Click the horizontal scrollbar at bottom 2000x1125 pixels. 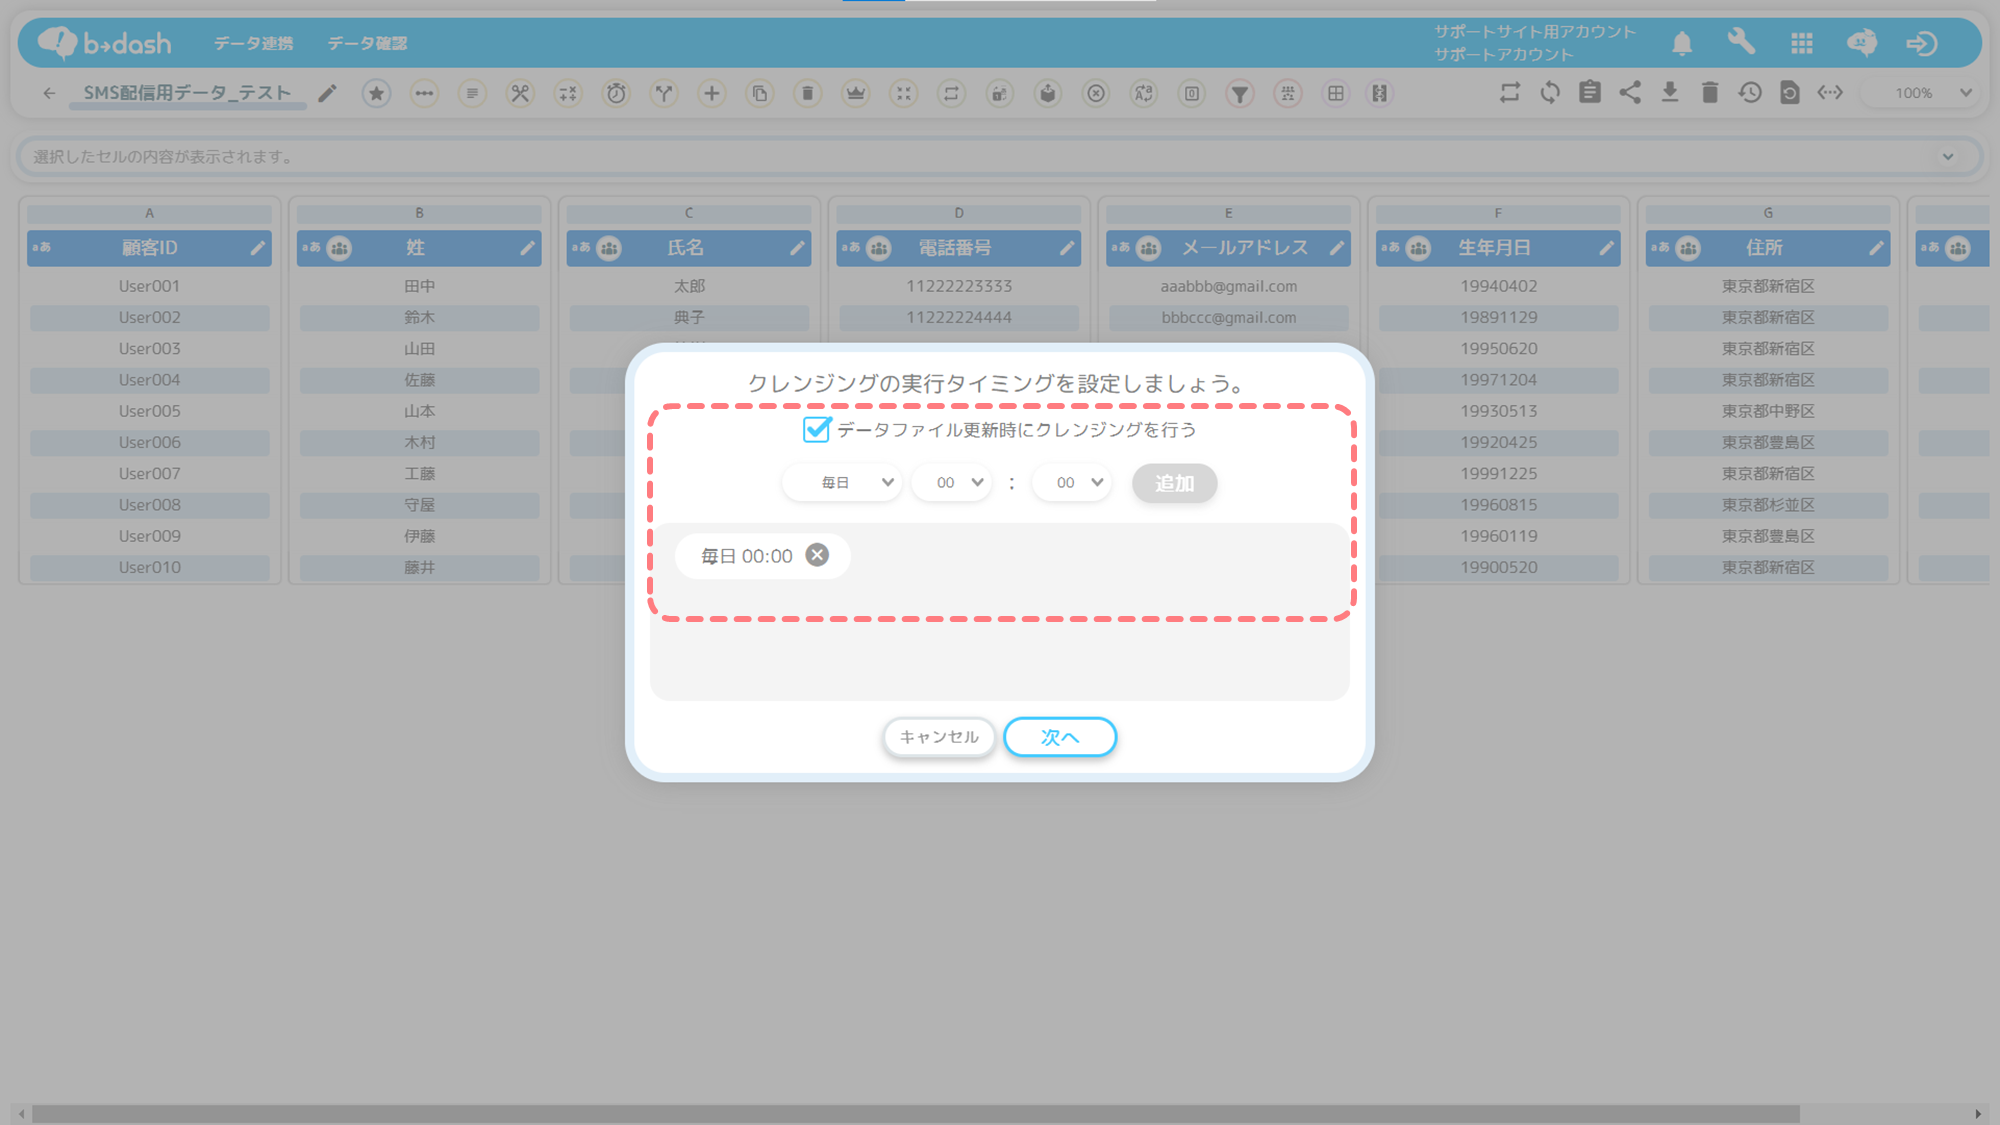pos(915,1114)
